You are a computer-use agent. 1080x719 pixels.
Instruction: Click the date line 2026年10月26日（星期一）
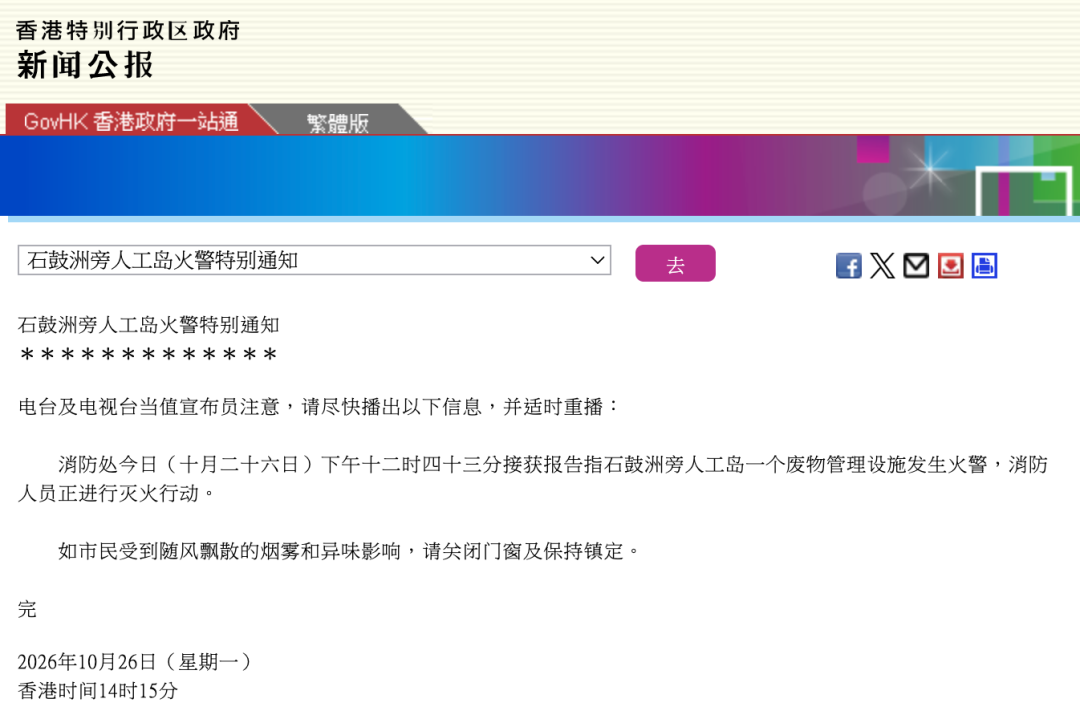pyautogui.click(x=135, y=662)
